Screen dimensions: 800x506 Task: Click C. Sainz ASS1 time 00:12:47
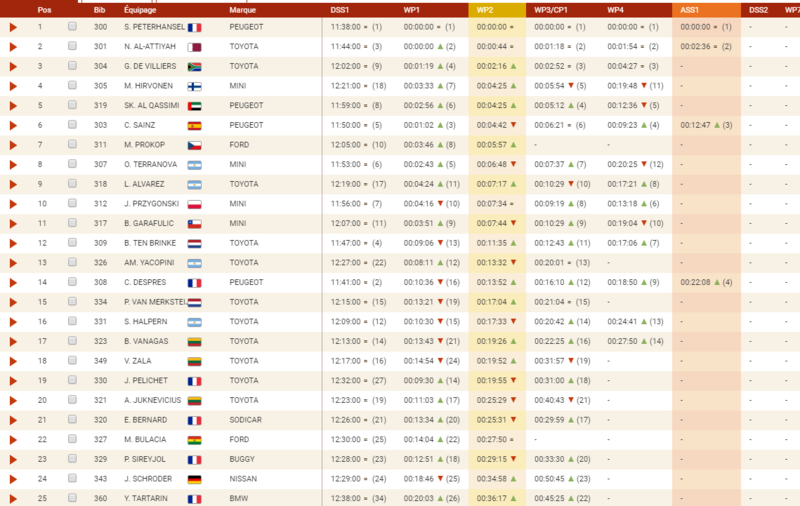point(697,125)
